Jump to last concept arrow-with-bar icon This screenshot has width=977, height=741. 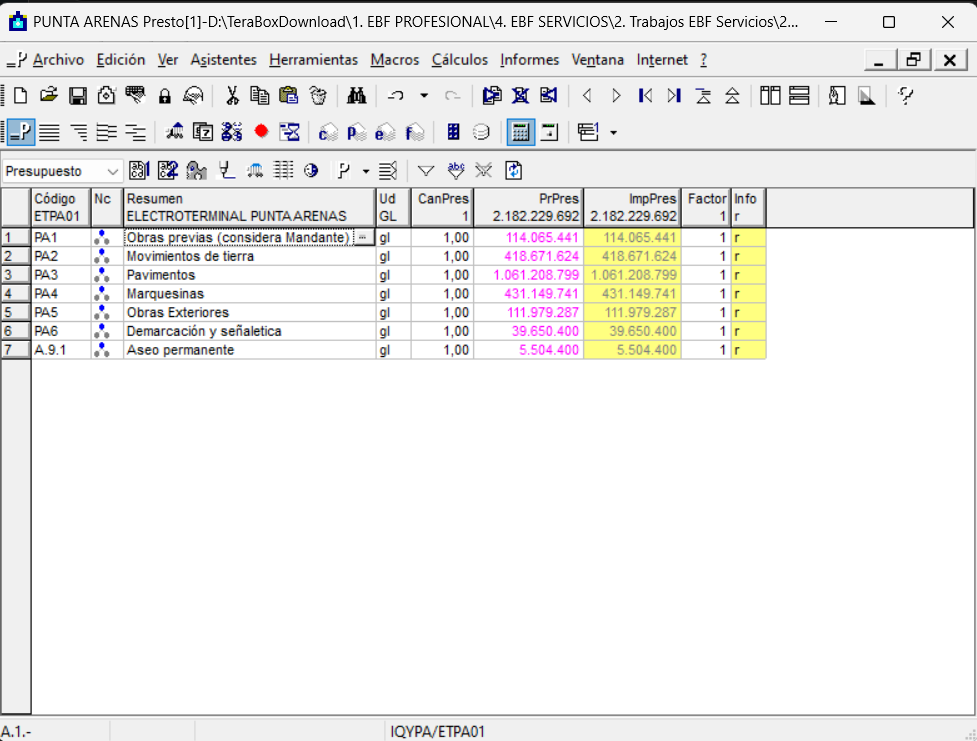(x=674, y=96)
